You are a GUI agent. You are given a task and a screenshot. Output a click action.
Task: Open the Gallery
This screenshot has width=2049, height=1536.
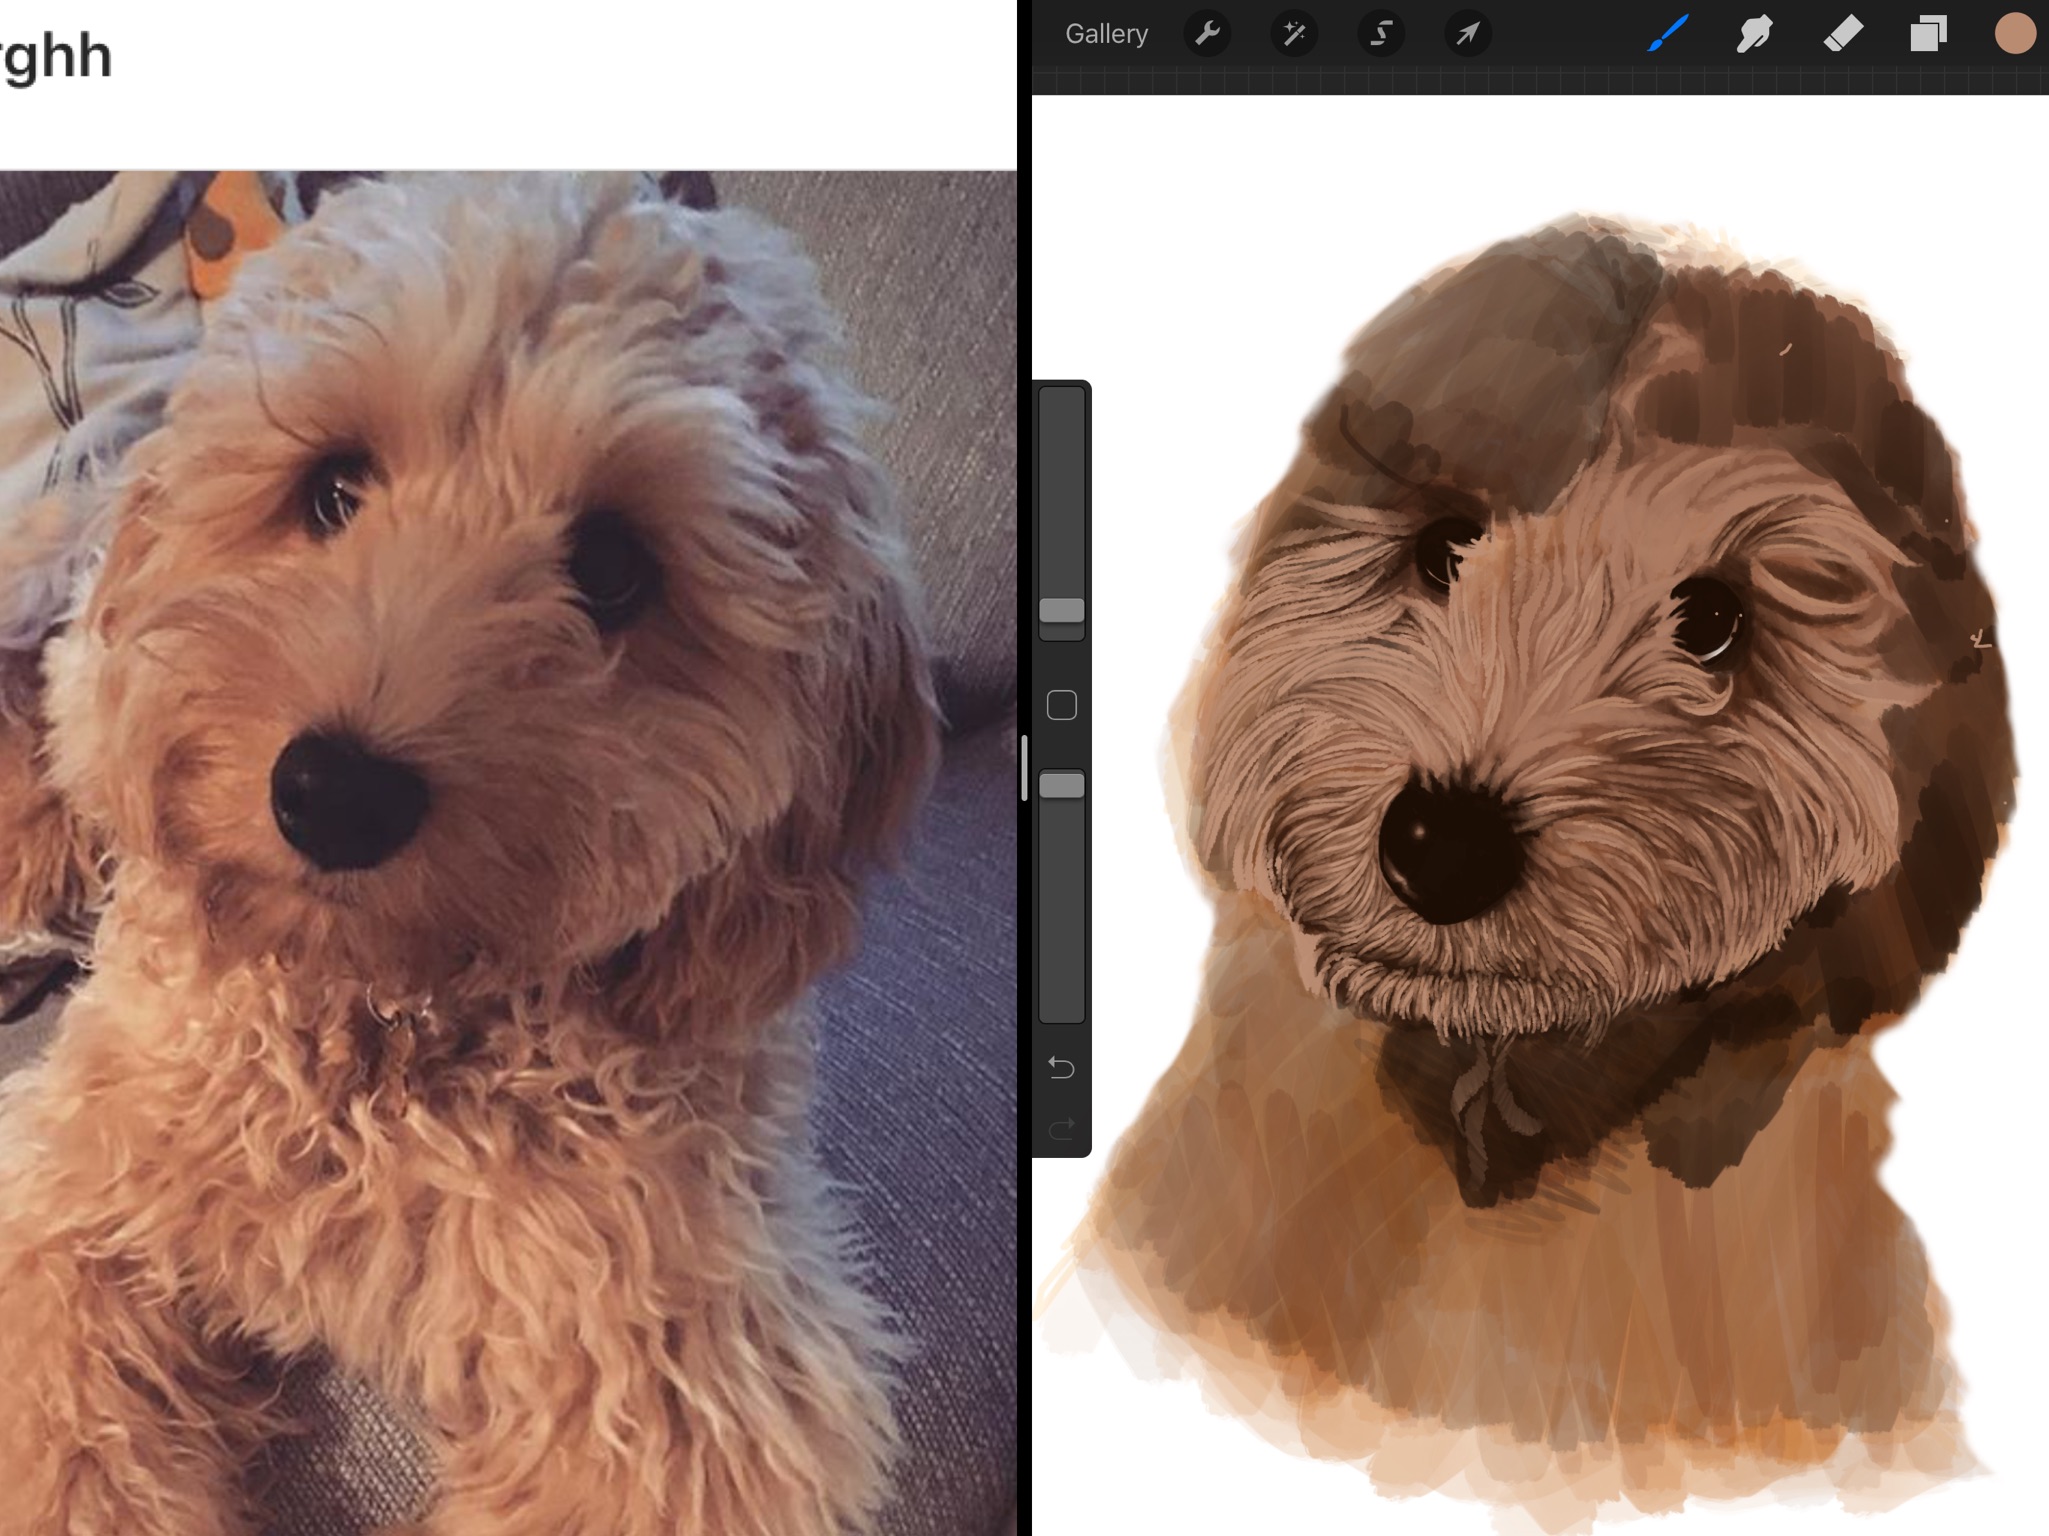[1106, 34]
